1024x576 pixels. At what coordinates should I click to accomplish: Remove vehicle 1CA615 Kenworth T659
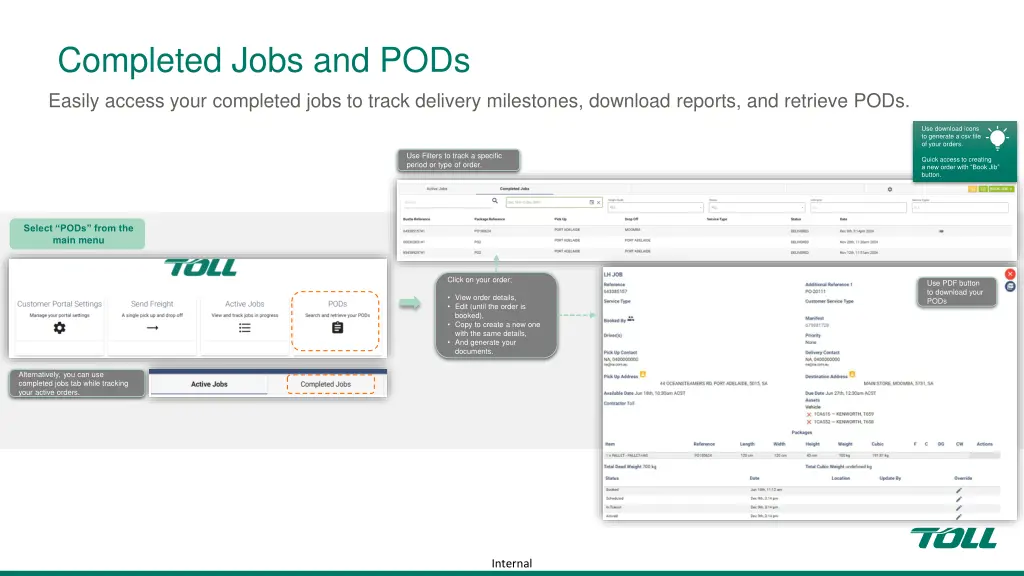(x=808, y=415)
